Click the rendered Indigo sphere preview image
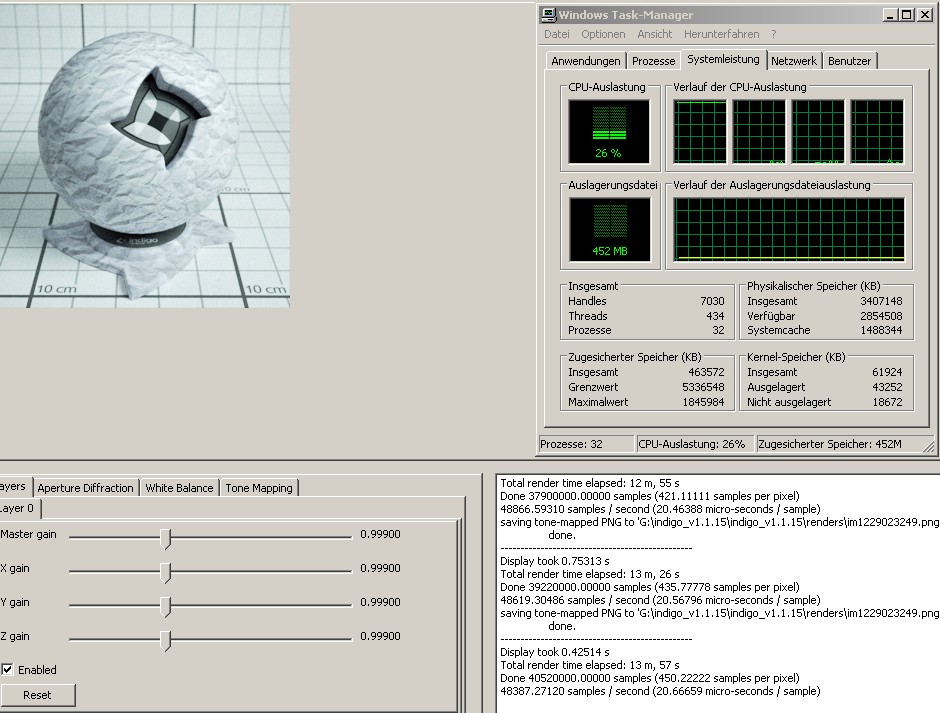 point(145,155)
